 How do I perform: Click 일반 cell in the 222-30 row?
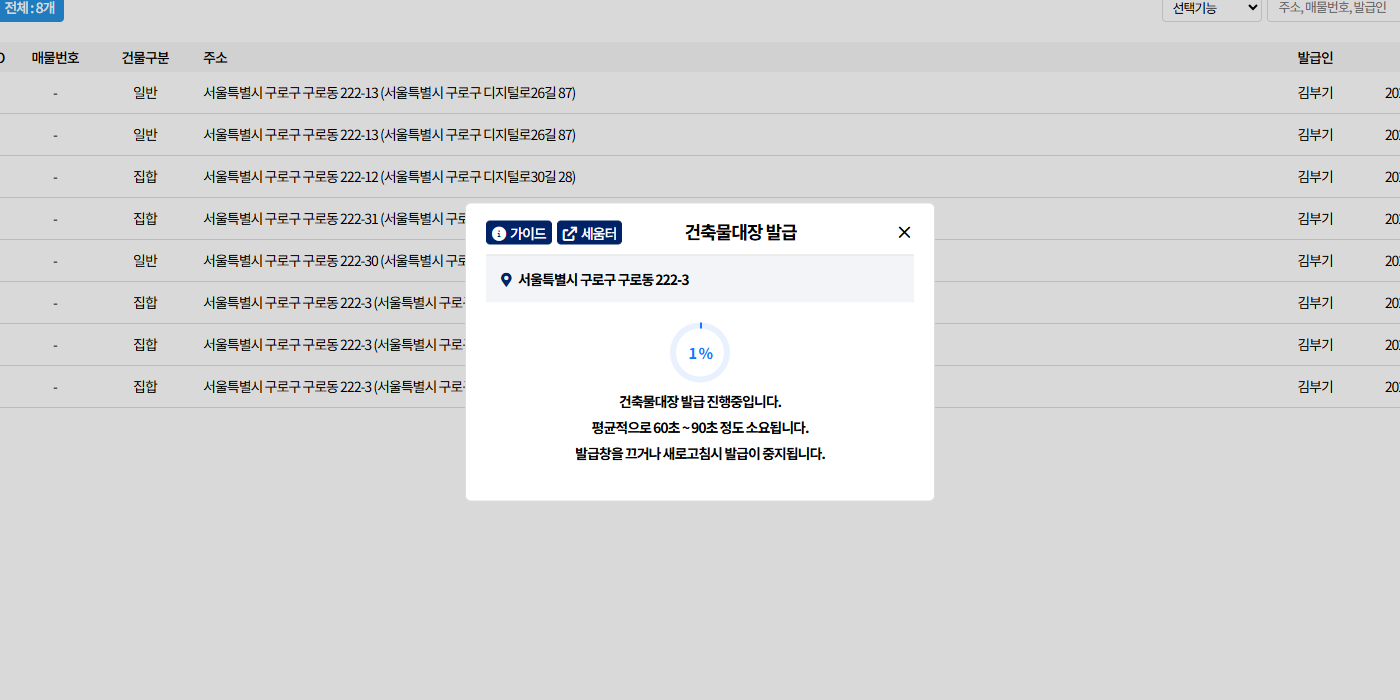tap(145, 261)
